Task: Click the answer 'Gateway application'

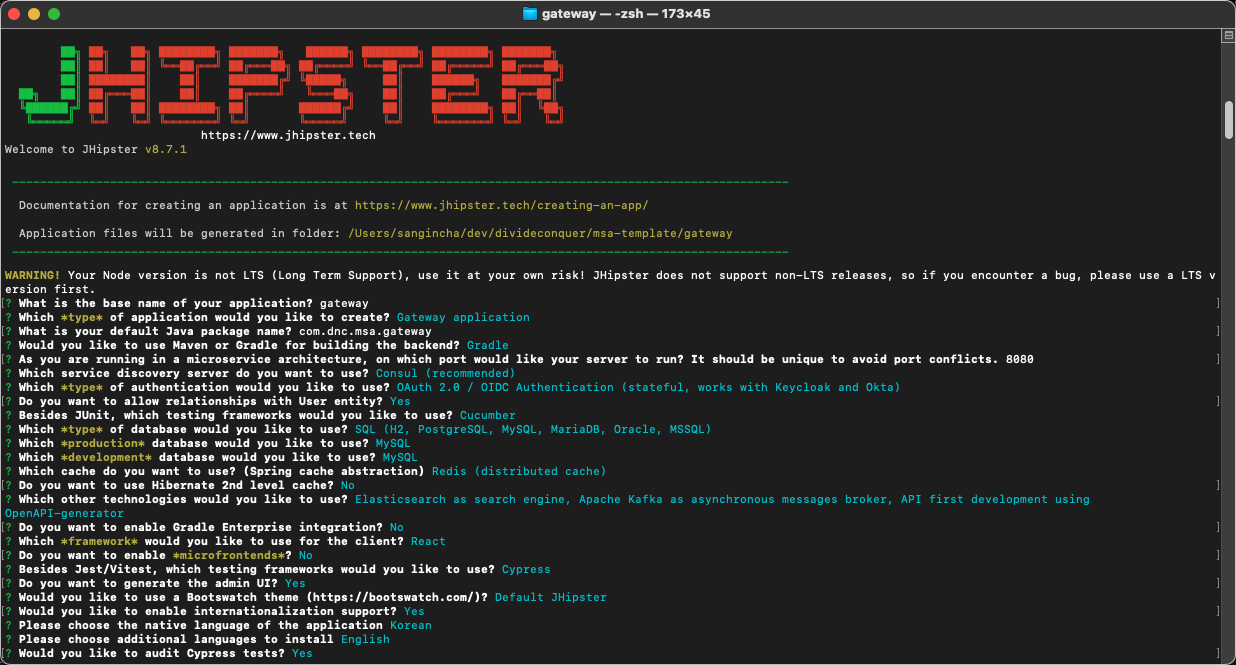Action: [x=463, y=317]
